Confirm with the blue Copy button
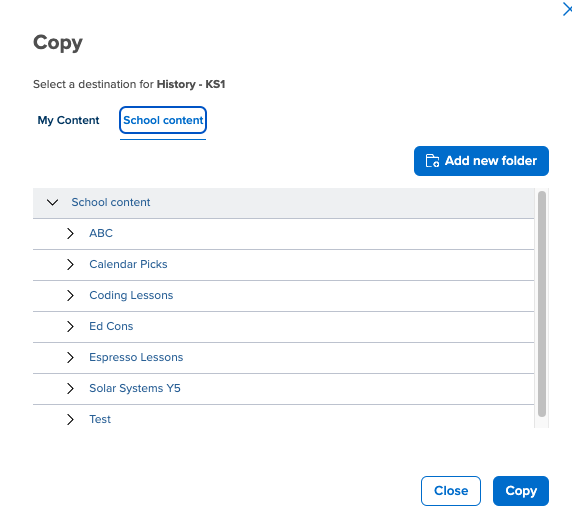Screen dimensions: 572x529 521,491
